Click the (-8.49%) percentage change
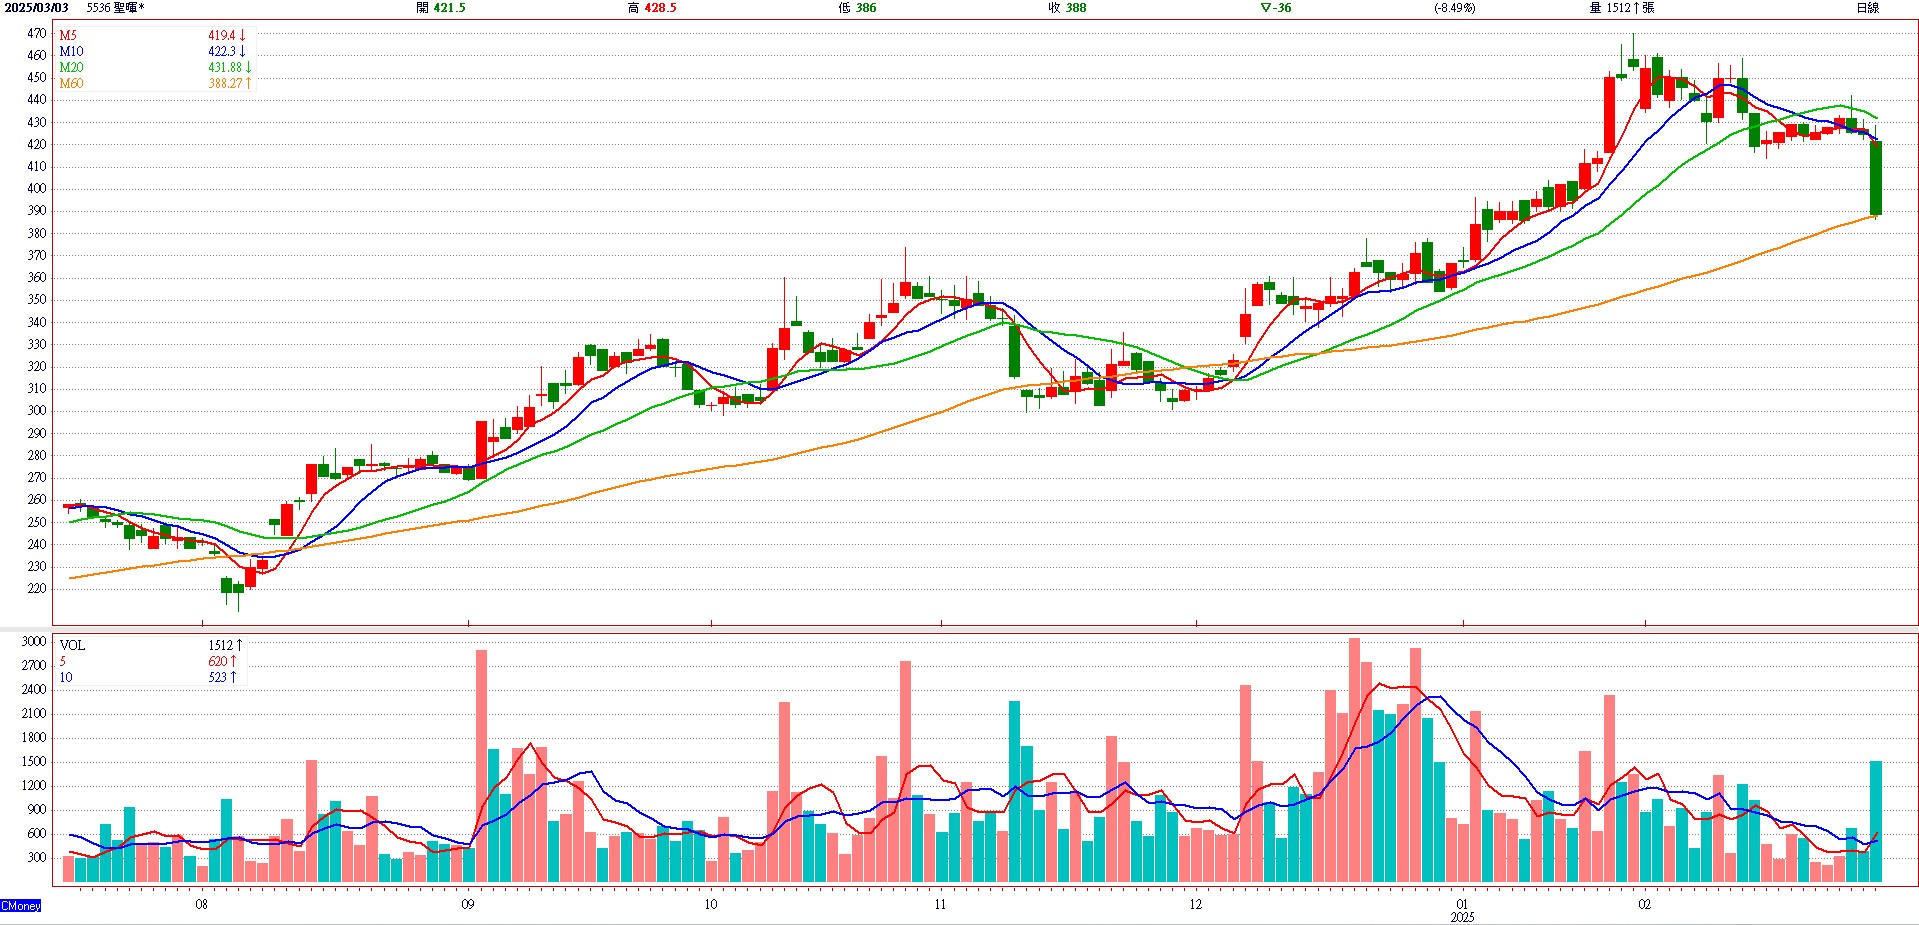Screen dimensions: 1919x925 click(x=1454, y=8)
